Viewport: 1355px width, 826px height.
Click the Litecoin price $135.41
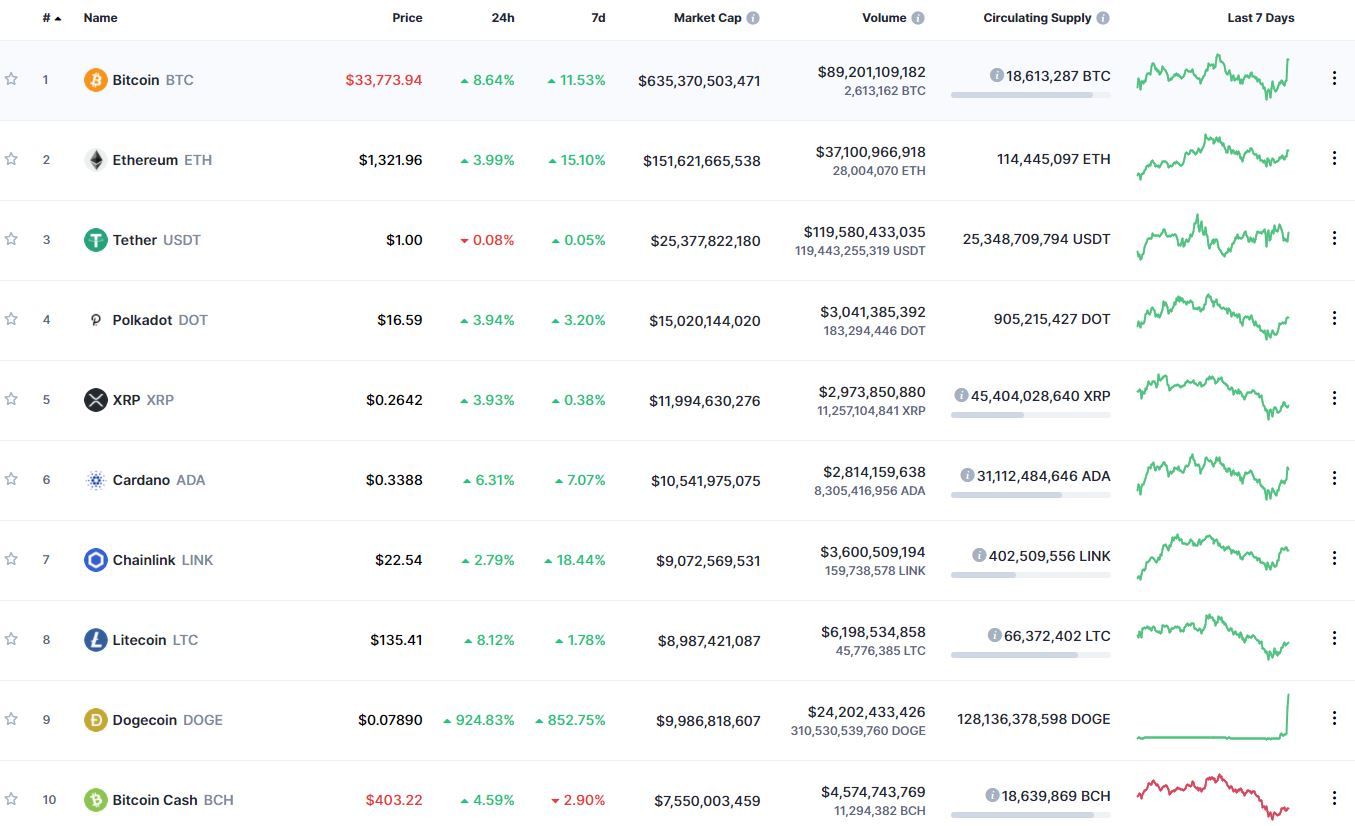coord(396,640)
